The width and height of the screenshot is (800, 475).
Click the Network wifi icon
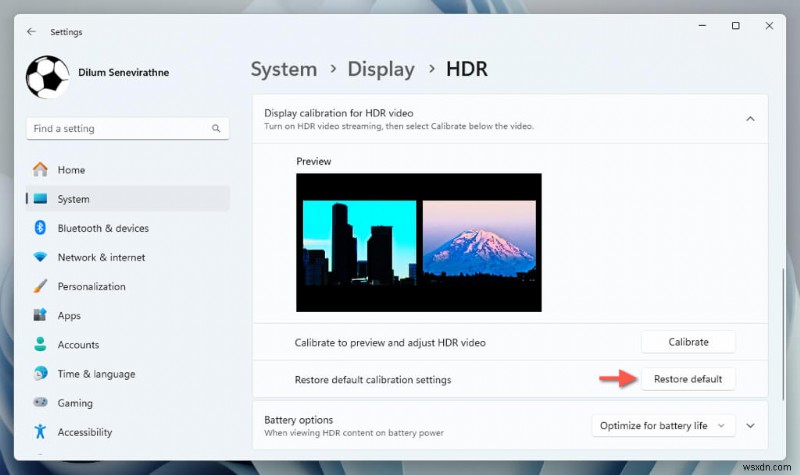coord(40,257)
